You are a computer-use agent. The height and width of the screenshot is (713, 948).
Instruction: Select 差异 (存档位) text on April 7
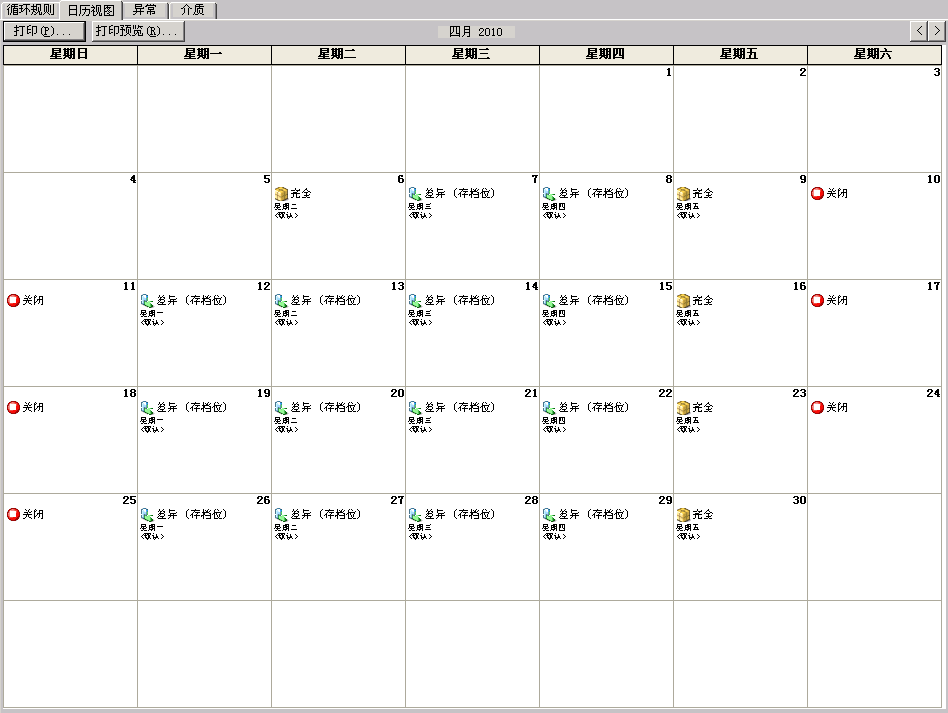point(460,194)
